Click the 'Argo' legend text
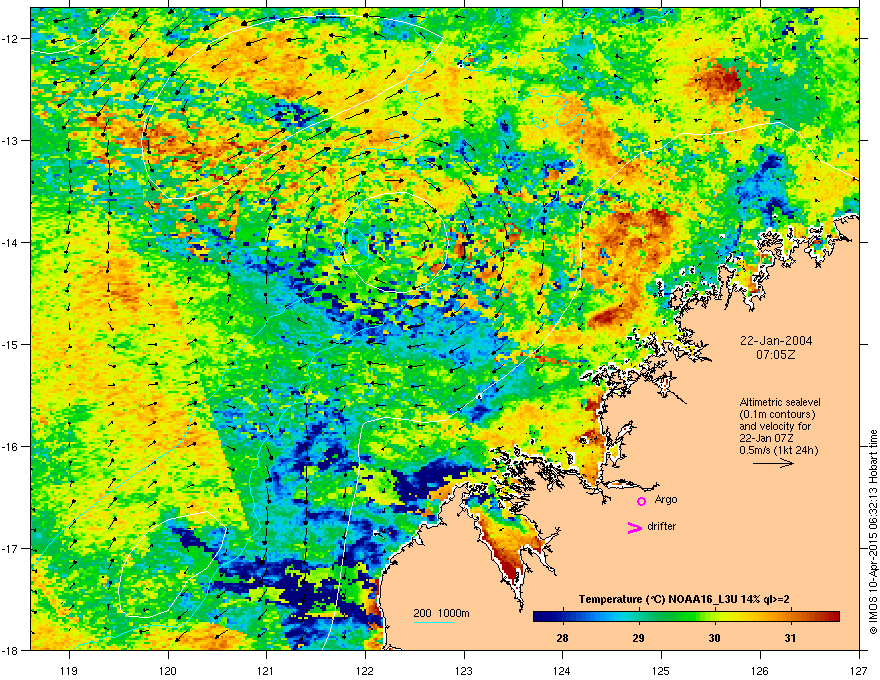The height and width of the screenshot is (680, 880). click(x=666, y=499)
